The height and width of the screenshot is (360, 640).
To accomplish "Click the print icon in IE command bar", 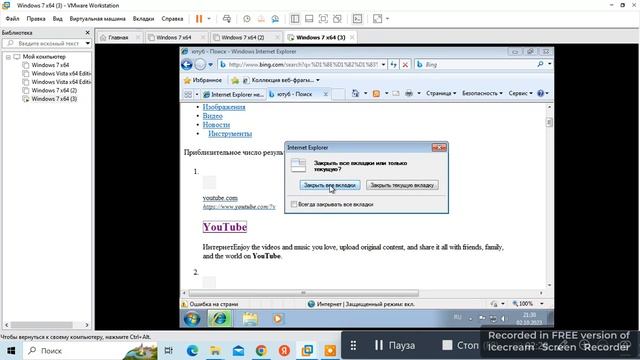I will [409, 93].
